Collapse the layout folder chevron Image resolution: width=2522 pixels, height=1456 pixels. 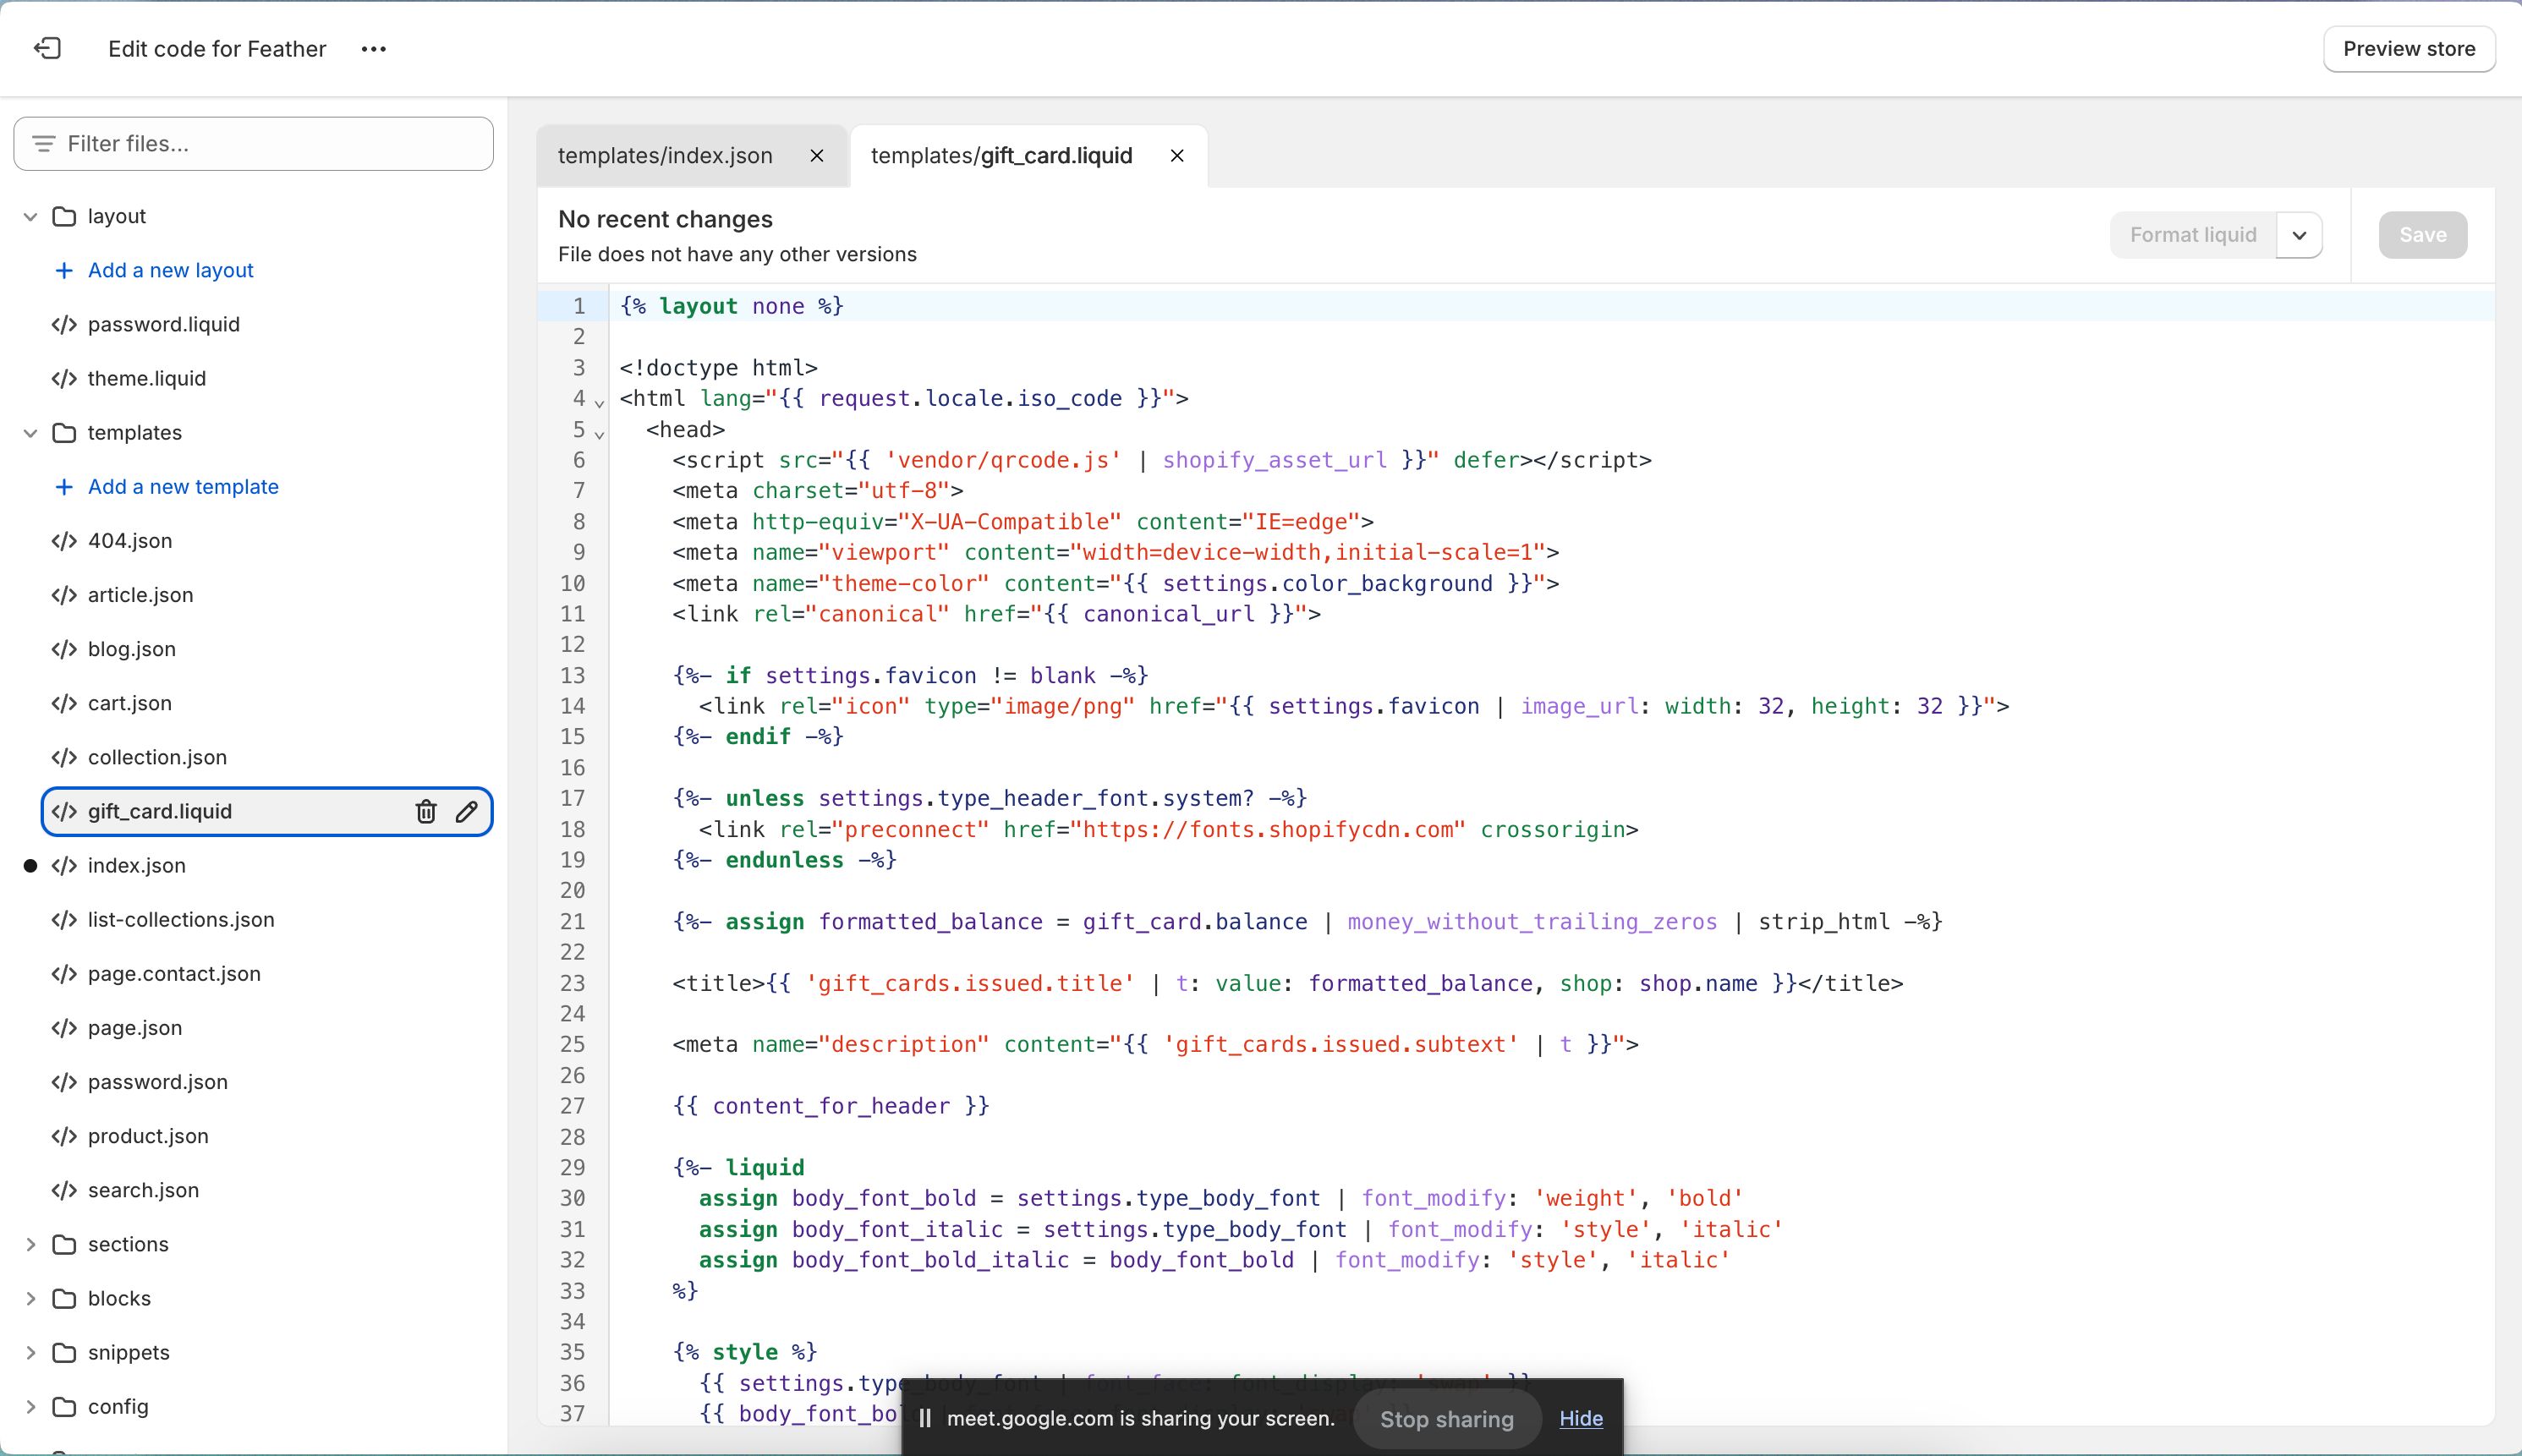pos(30,217)
